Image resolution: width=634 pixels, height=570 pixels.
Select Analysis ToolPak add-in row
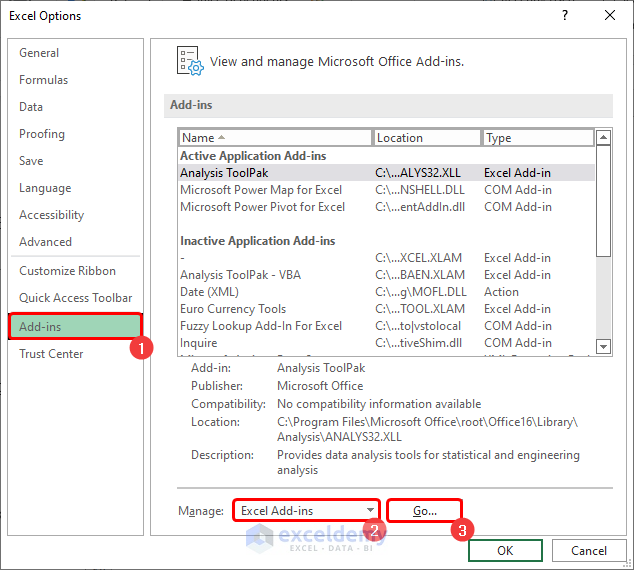point(387,173)
